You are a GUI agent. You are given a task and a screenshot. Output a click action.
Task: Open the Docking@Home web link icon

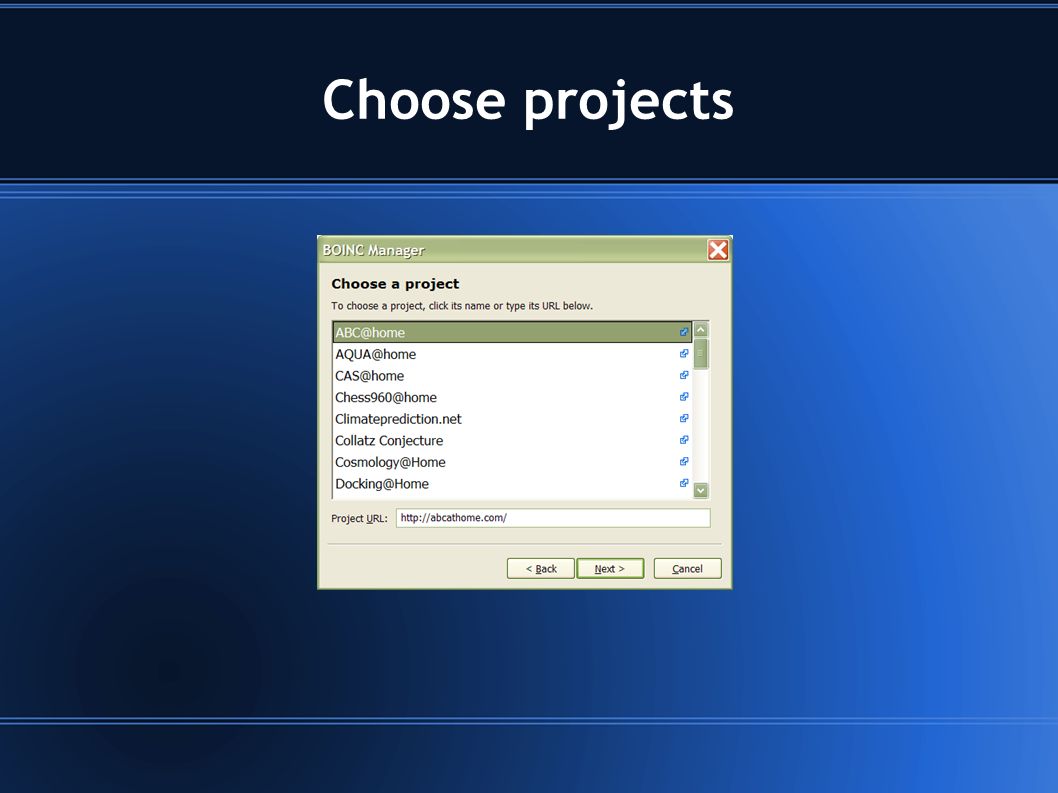684,483
